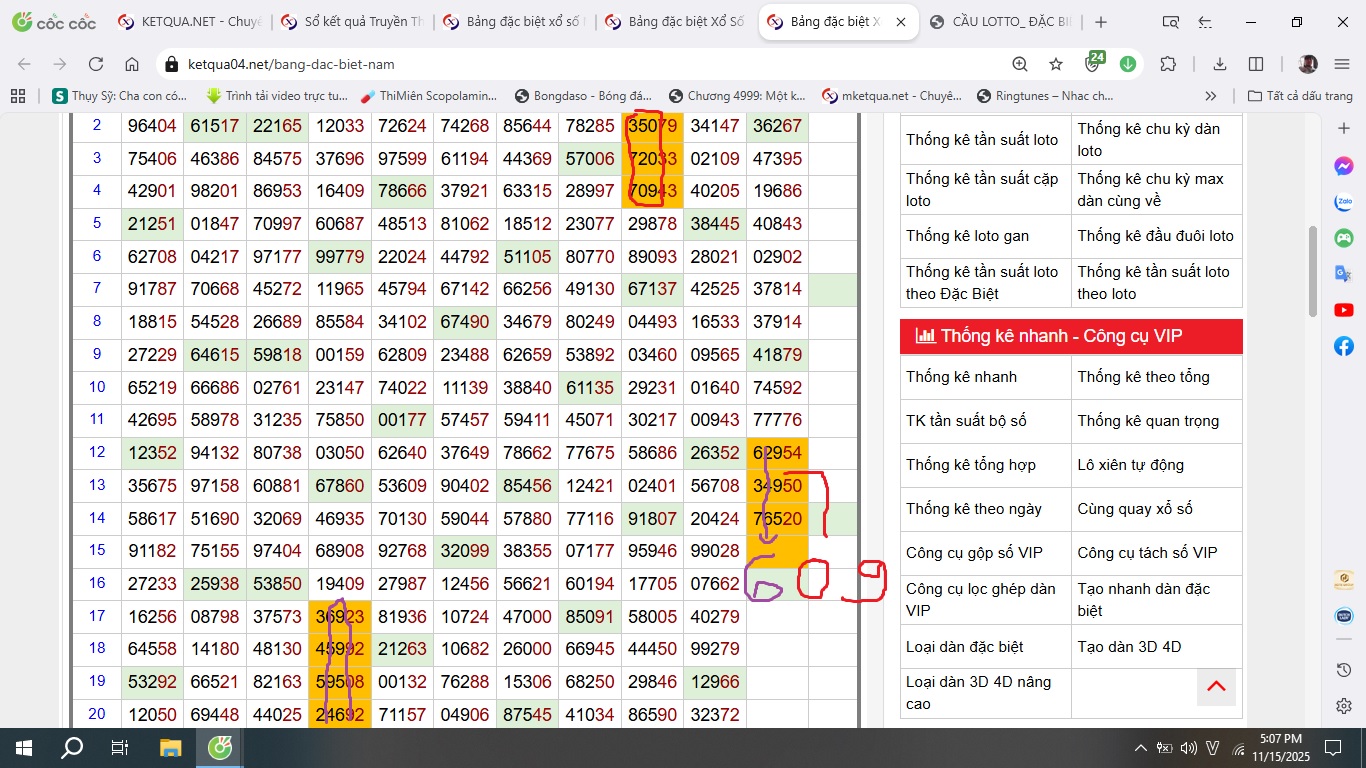This screenshot has height=768, width=1366.
Task: Click the red scroll-to-top button
Action: 1216,686
